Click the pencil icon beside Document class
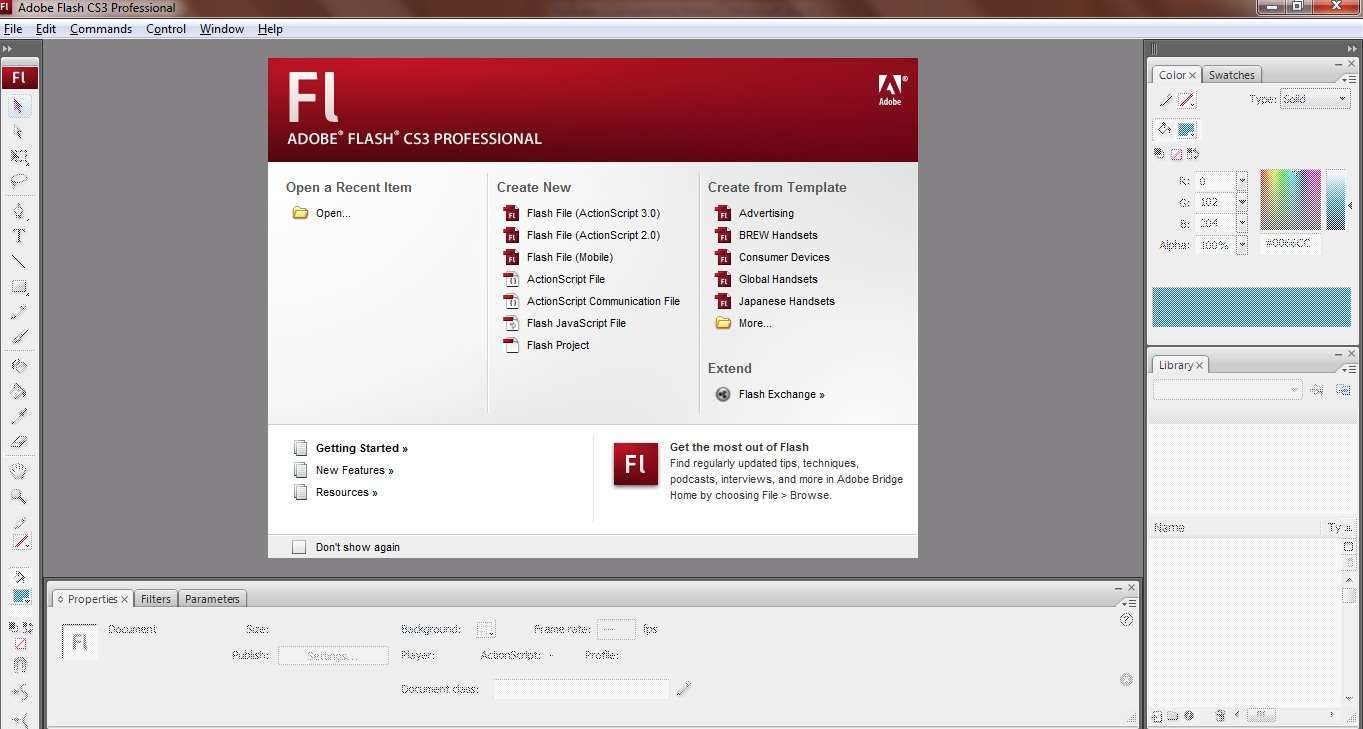Image resolution: width=1363 pixels, height=729 pixels. click(x=684, y=688)
